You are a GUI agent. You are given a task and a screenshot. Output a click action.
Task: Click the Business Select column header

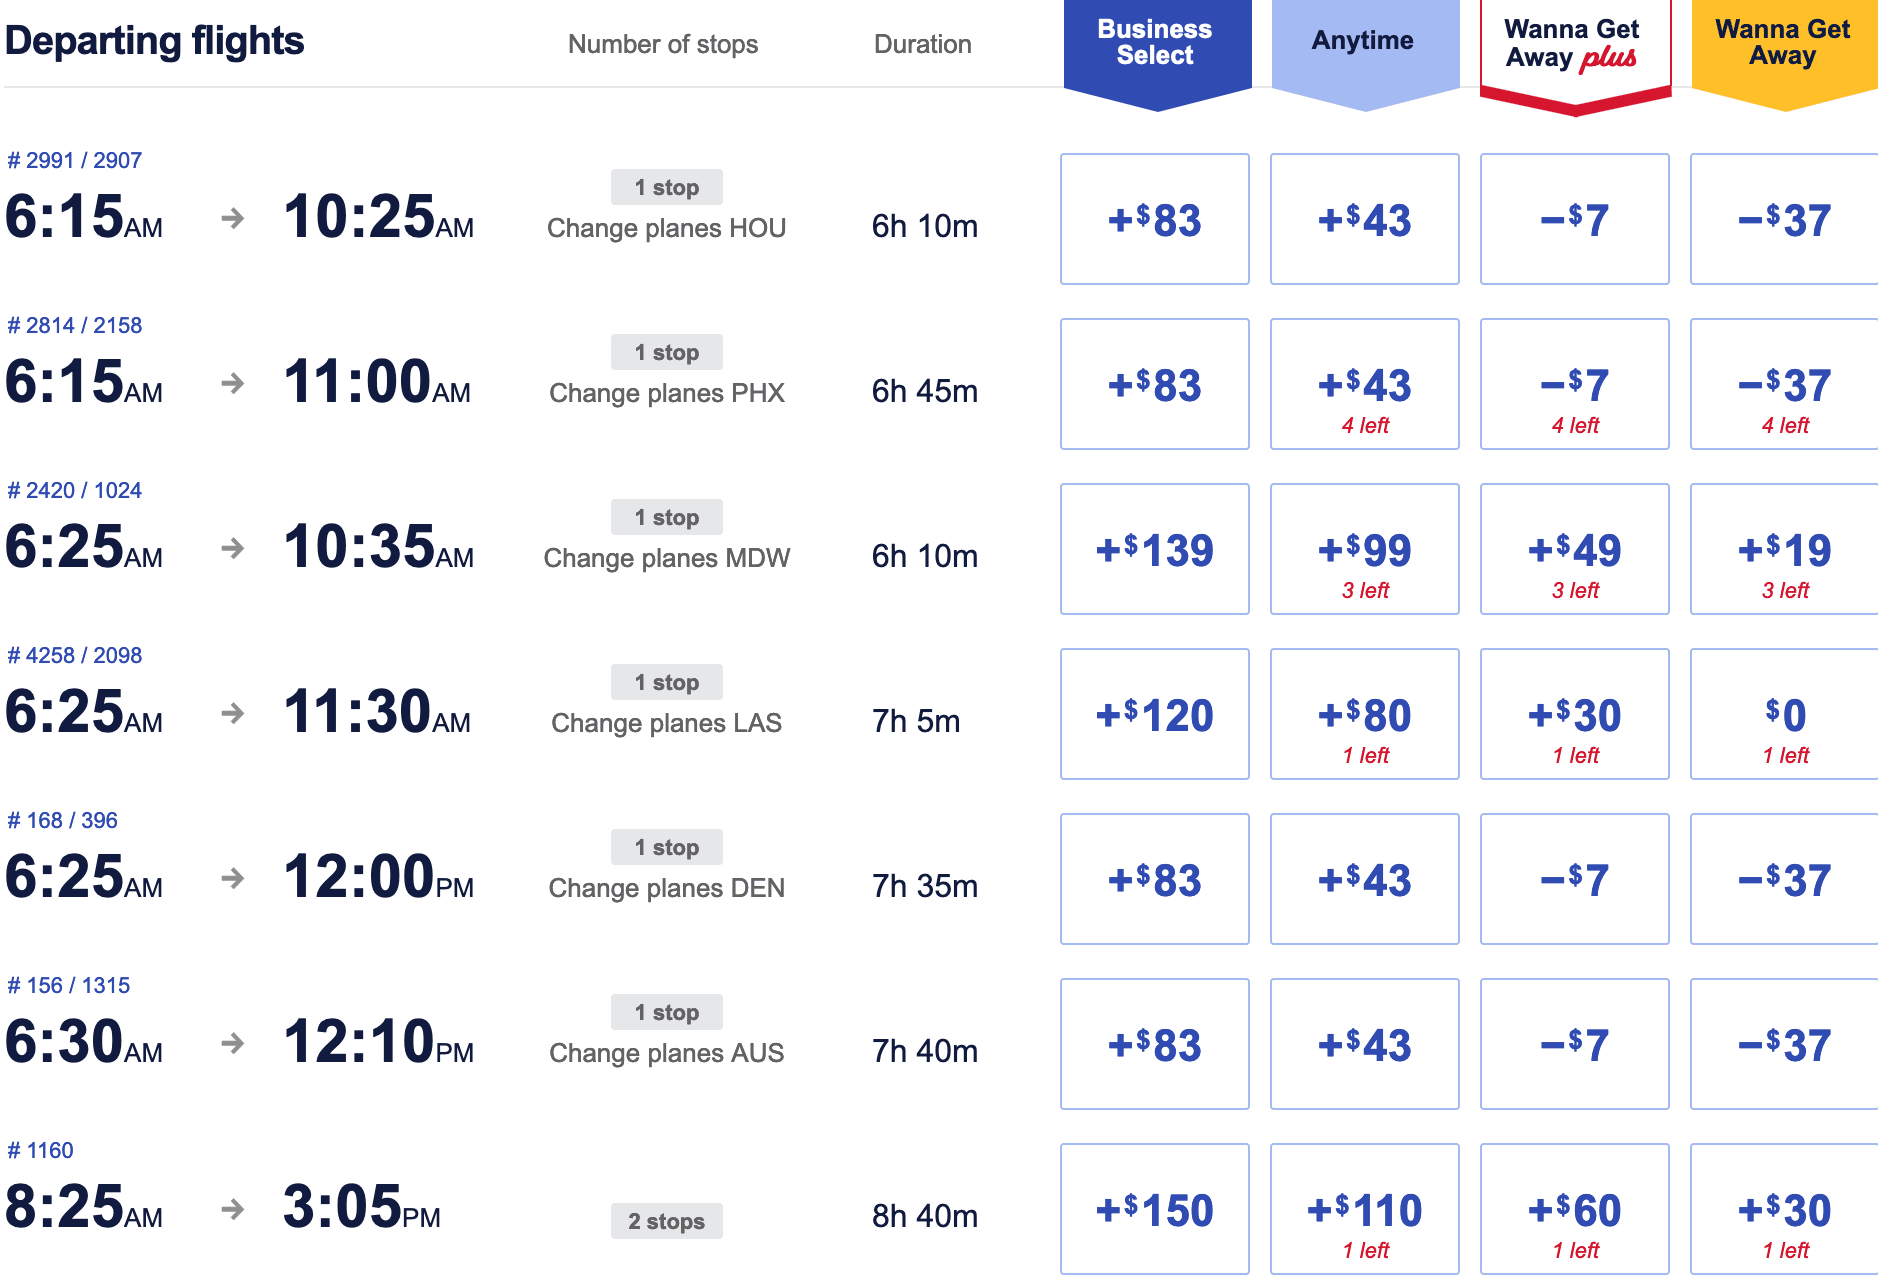(x=1154, y=44)
